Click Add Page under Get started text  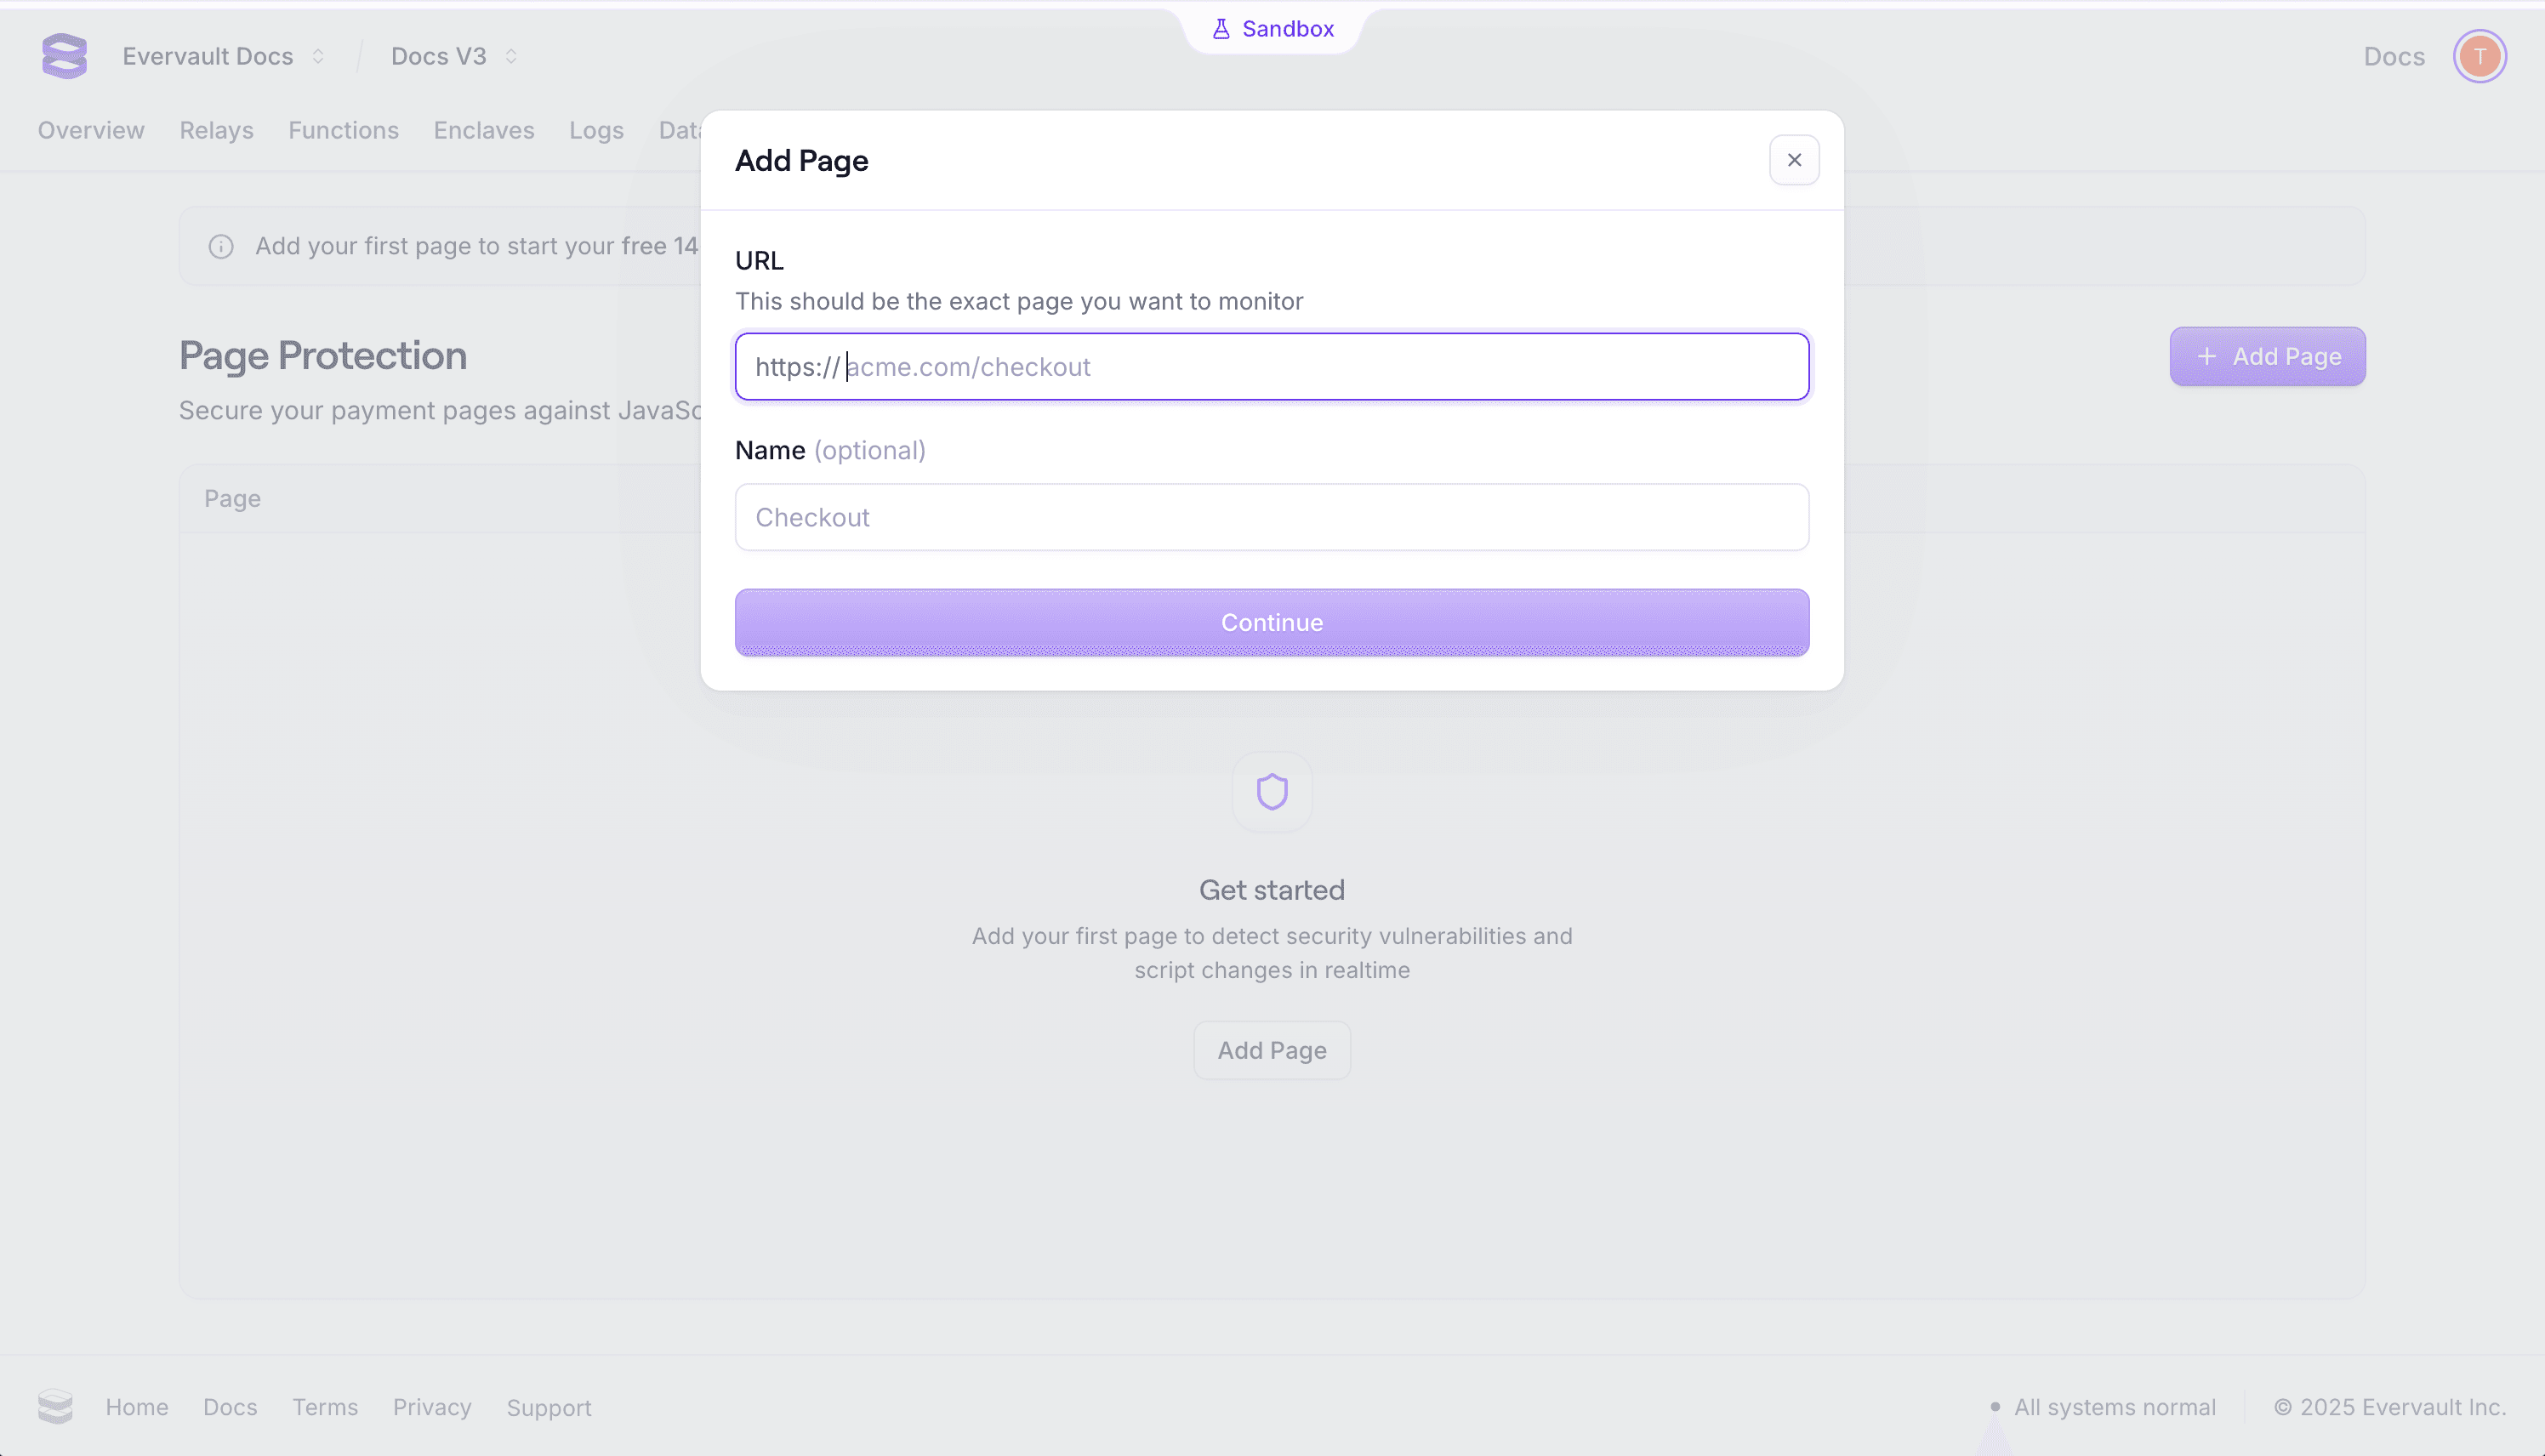(x=1271, y=1049)
